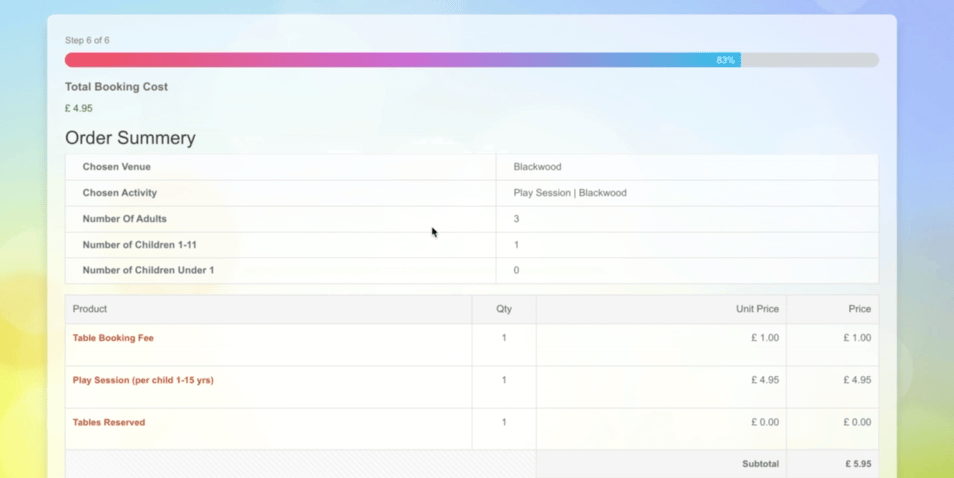Click the 'Total Booking Cost' heading

[x=116, y=87]
